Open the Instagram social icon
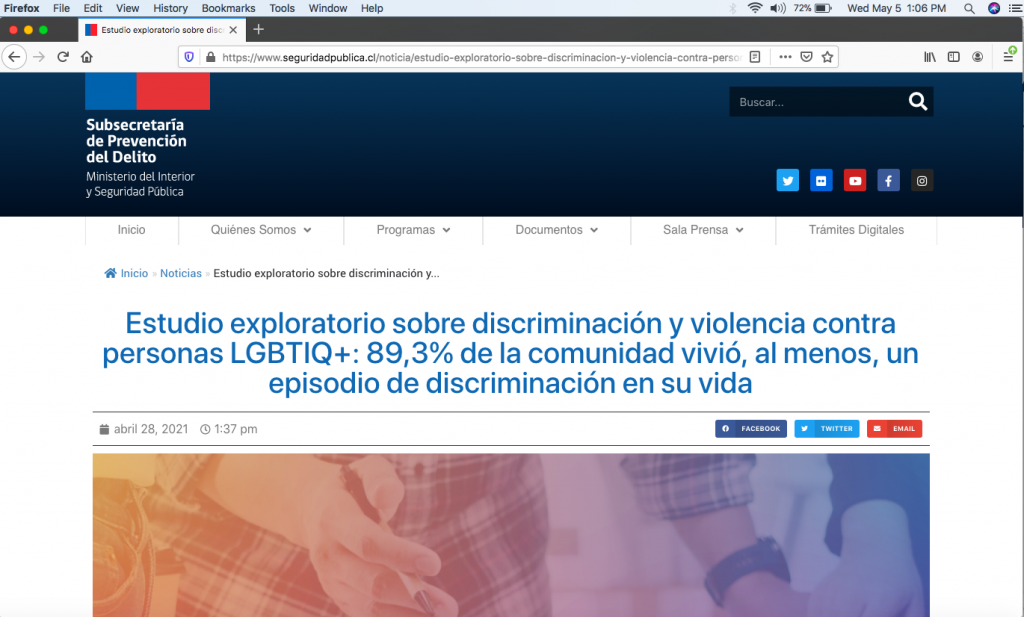 [922, 181]
